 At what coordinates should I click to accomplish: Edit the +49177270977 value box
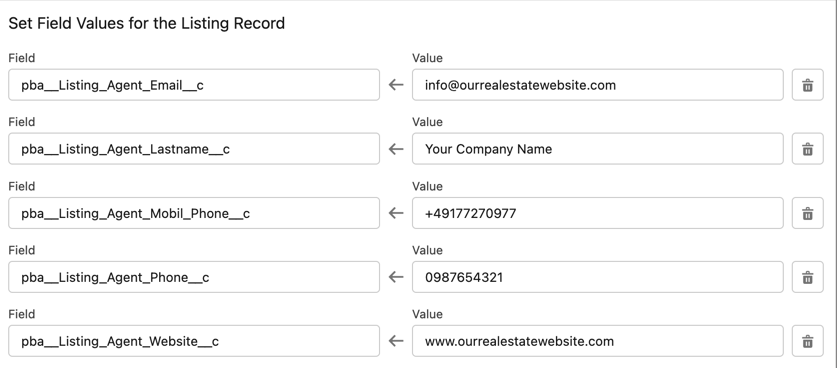click(x=598, y=213)
